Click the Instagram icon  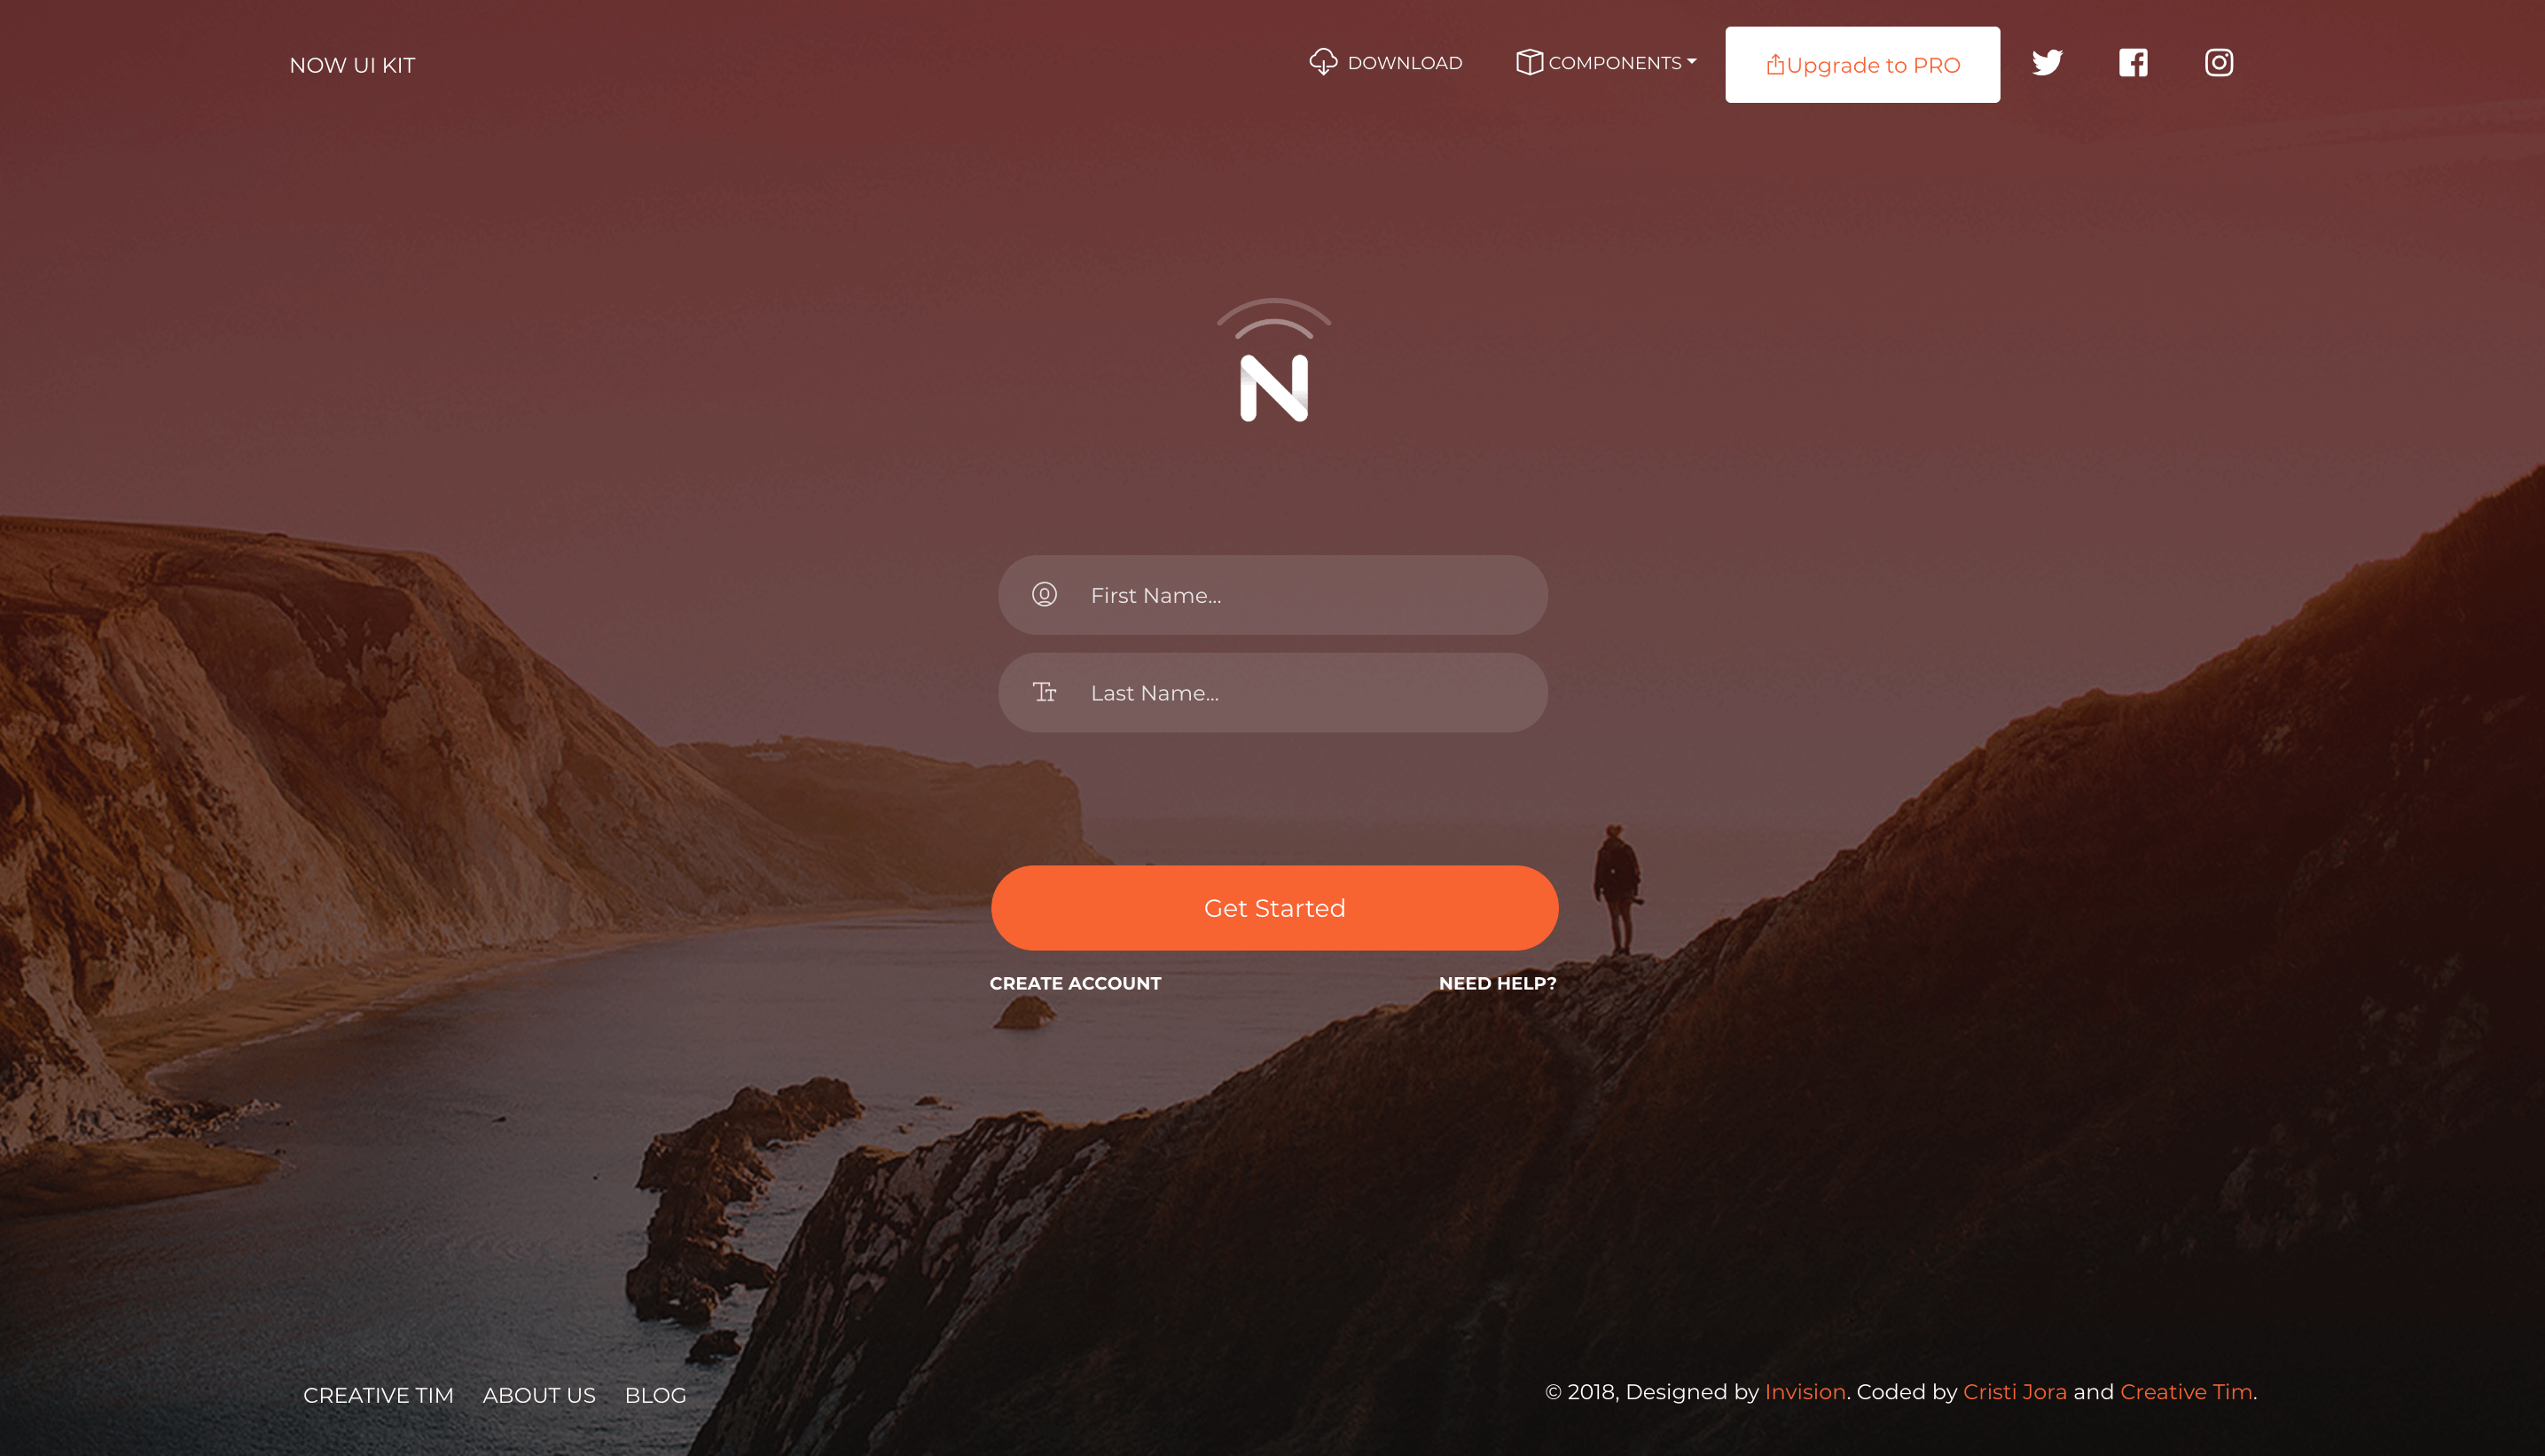[x=2218, y=63]
